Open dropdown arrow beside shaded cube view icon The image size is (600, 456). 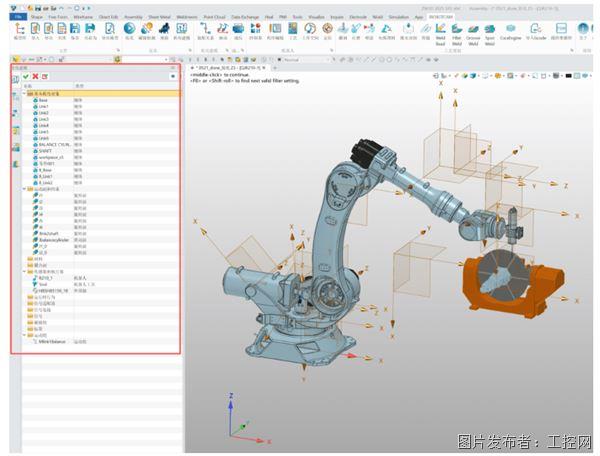tap(478, 76)
